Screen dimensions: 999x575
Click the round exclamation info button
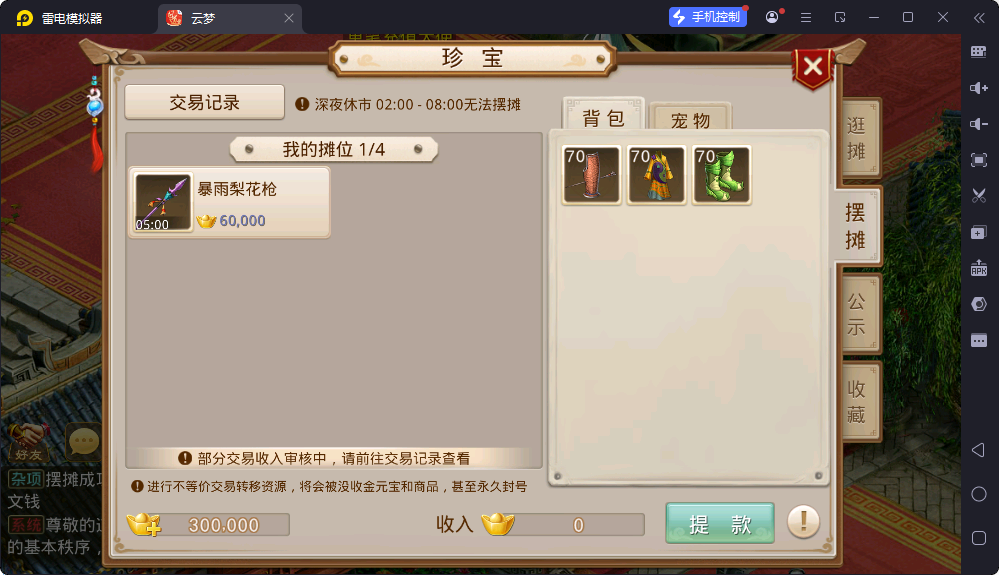tap(803, 522)
